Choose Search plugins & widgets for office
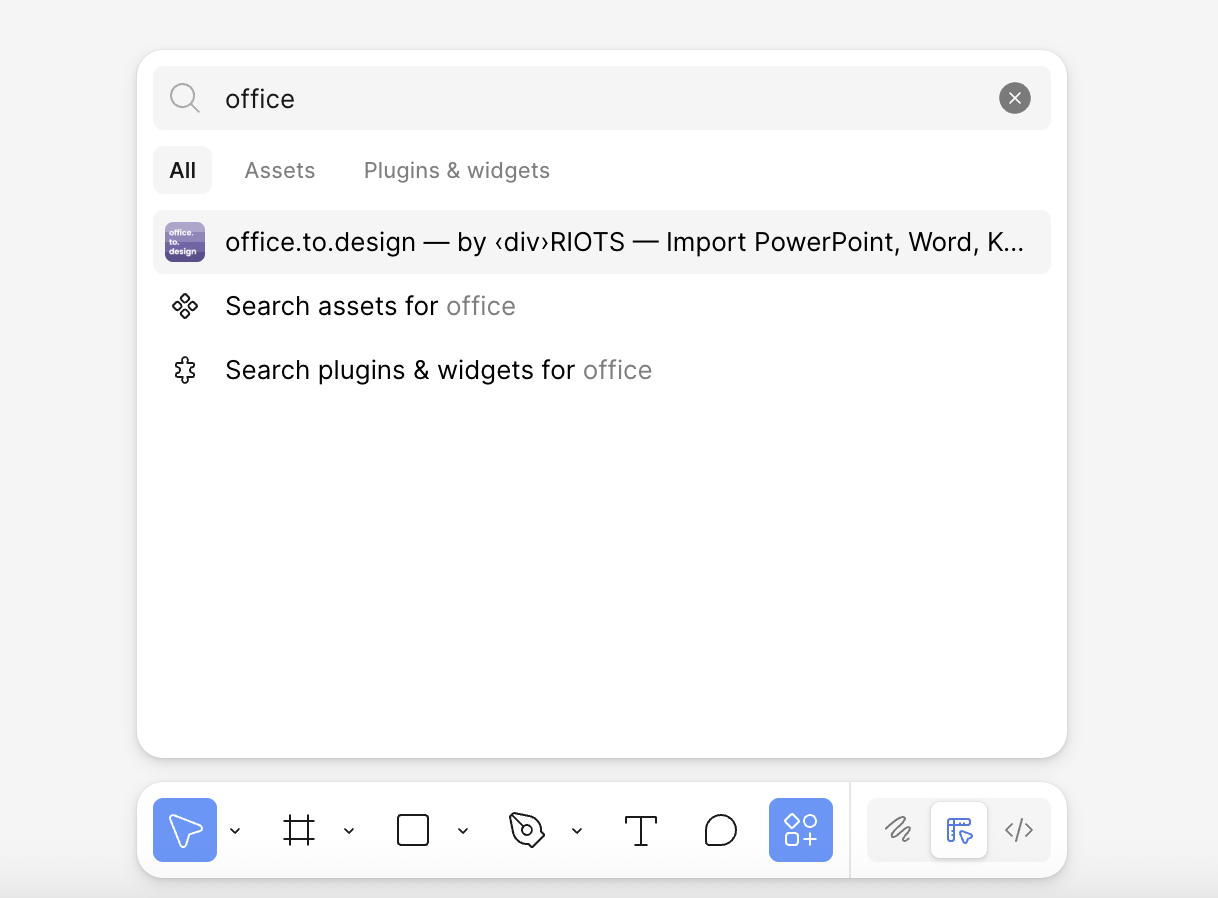Image resolution: width=1218 pixels, height=898 pixels. tap(602, 370)
